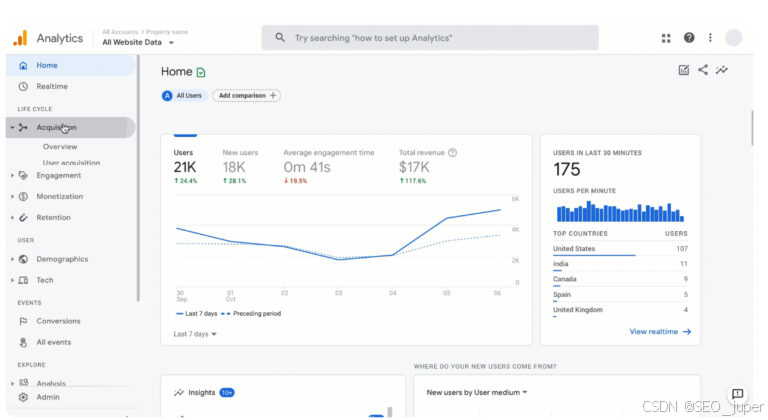Click the Engagement tag icon

point(23,175)
